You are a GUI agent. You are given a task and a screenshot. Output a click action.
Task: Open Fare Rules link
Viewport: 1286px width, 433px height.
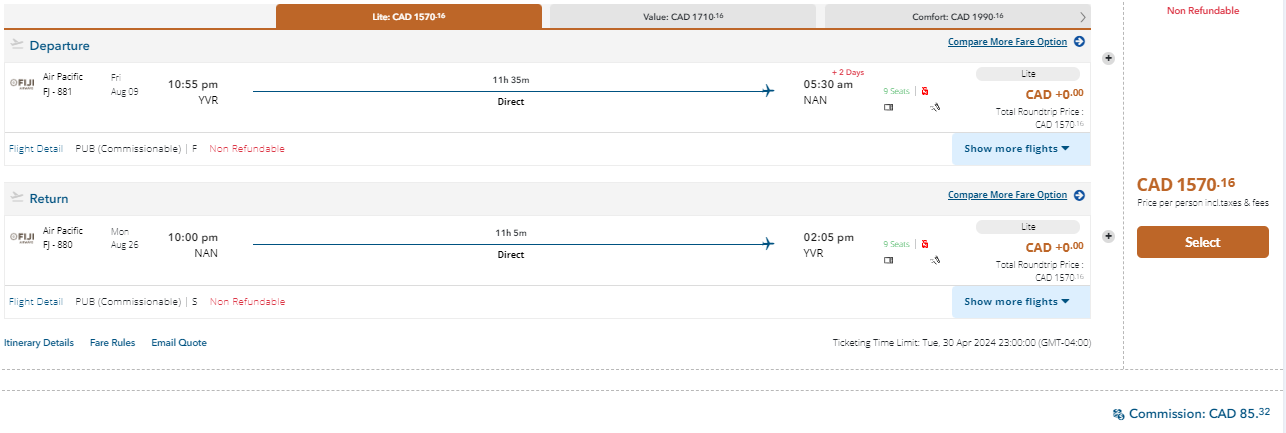pyautogui.click(x=112, y=342)
